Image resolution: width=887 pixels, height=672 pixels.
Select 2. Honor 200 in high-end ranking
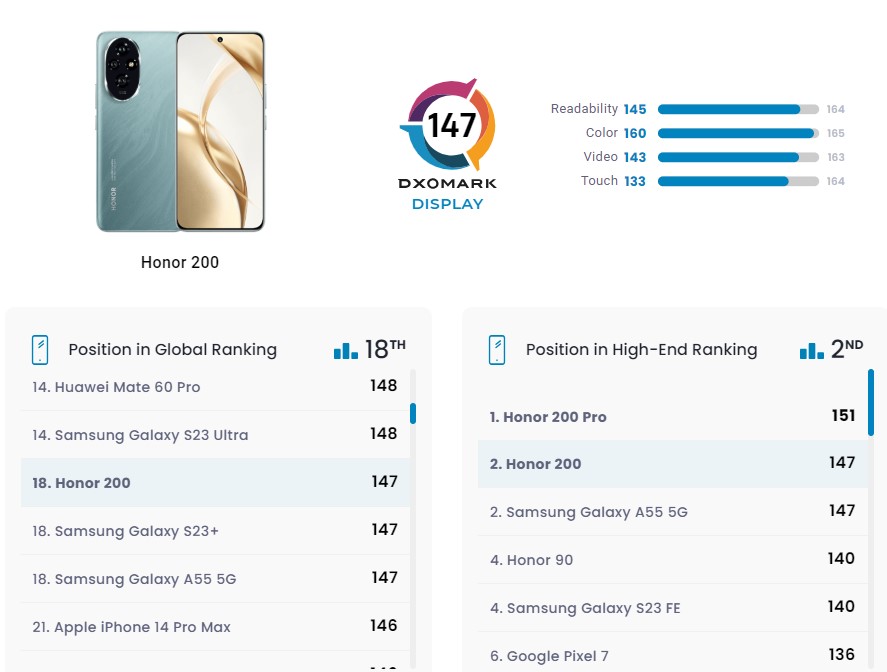tap(673, 464)
